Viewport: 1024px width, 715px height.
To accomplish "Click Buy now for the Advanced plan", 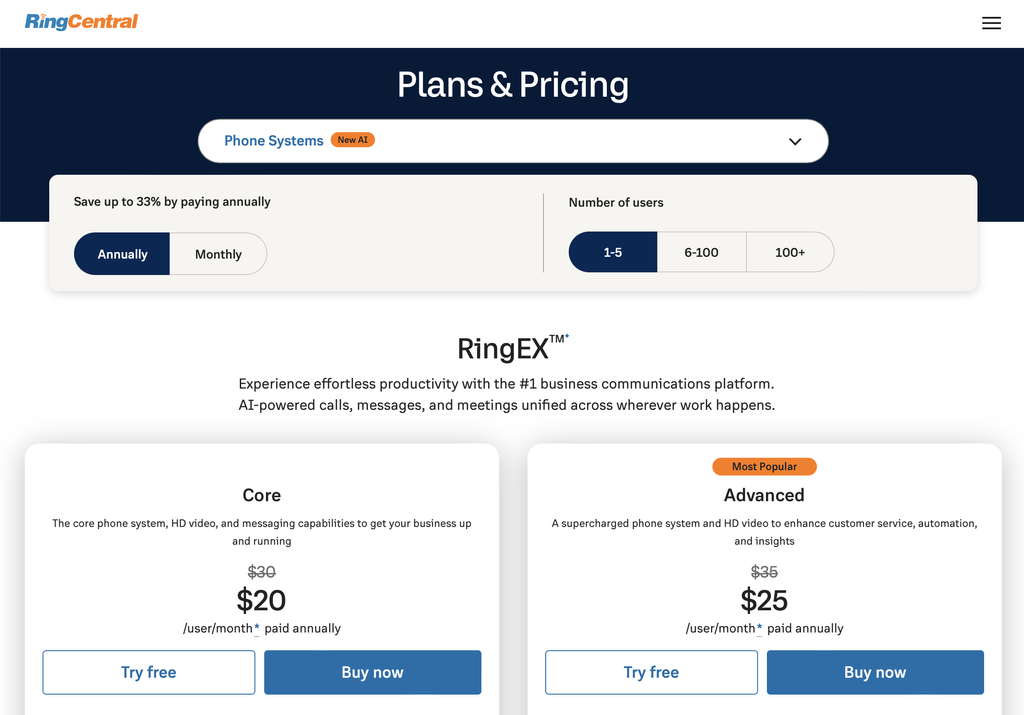I will 875,672.
